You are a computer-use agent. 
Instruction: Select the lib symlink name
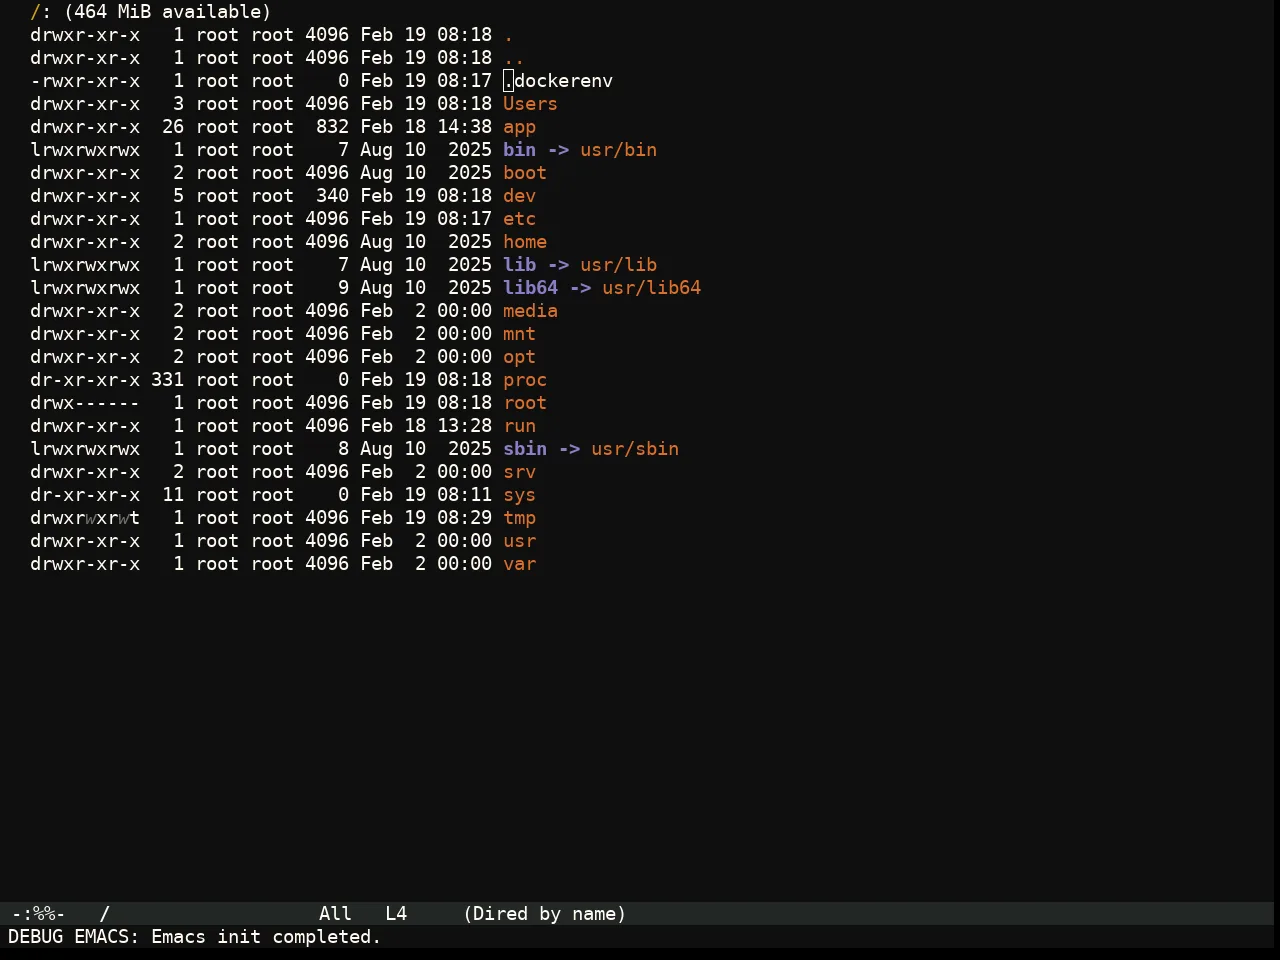[x=519, y=265]
